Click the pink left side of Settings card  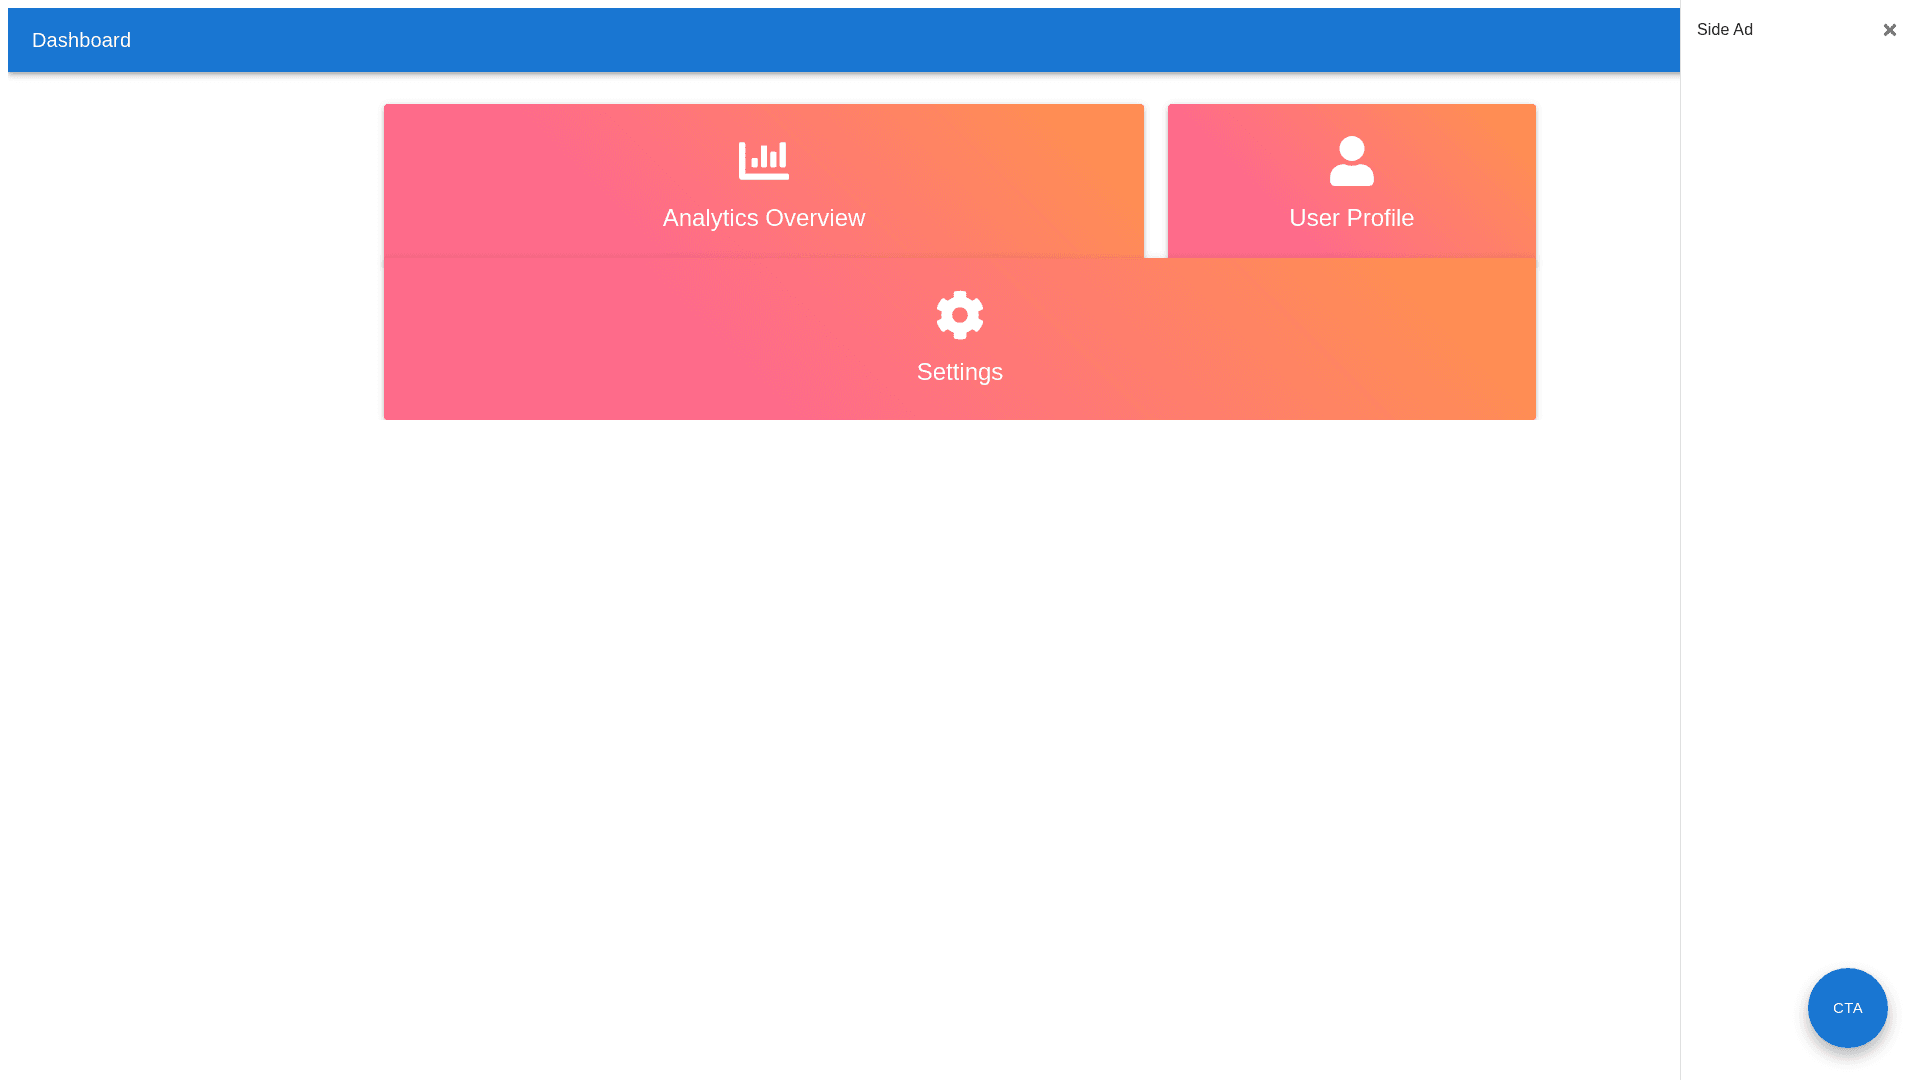480,340
